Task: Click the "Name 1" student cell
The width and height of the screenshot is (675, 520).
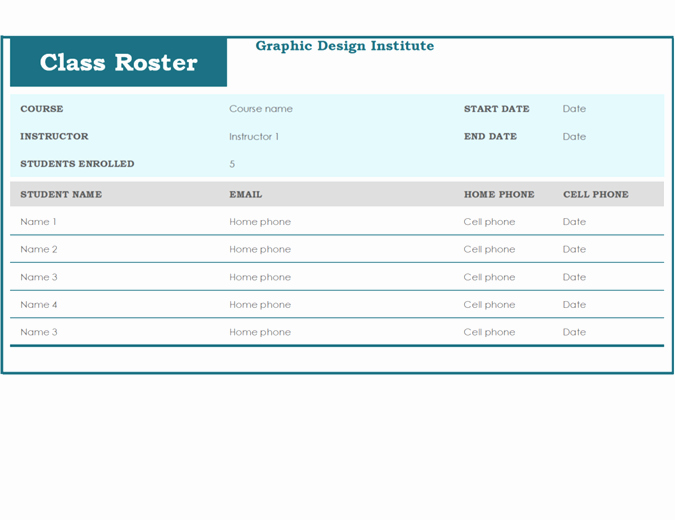Action: pyautogui.click(x=38, y=222)
